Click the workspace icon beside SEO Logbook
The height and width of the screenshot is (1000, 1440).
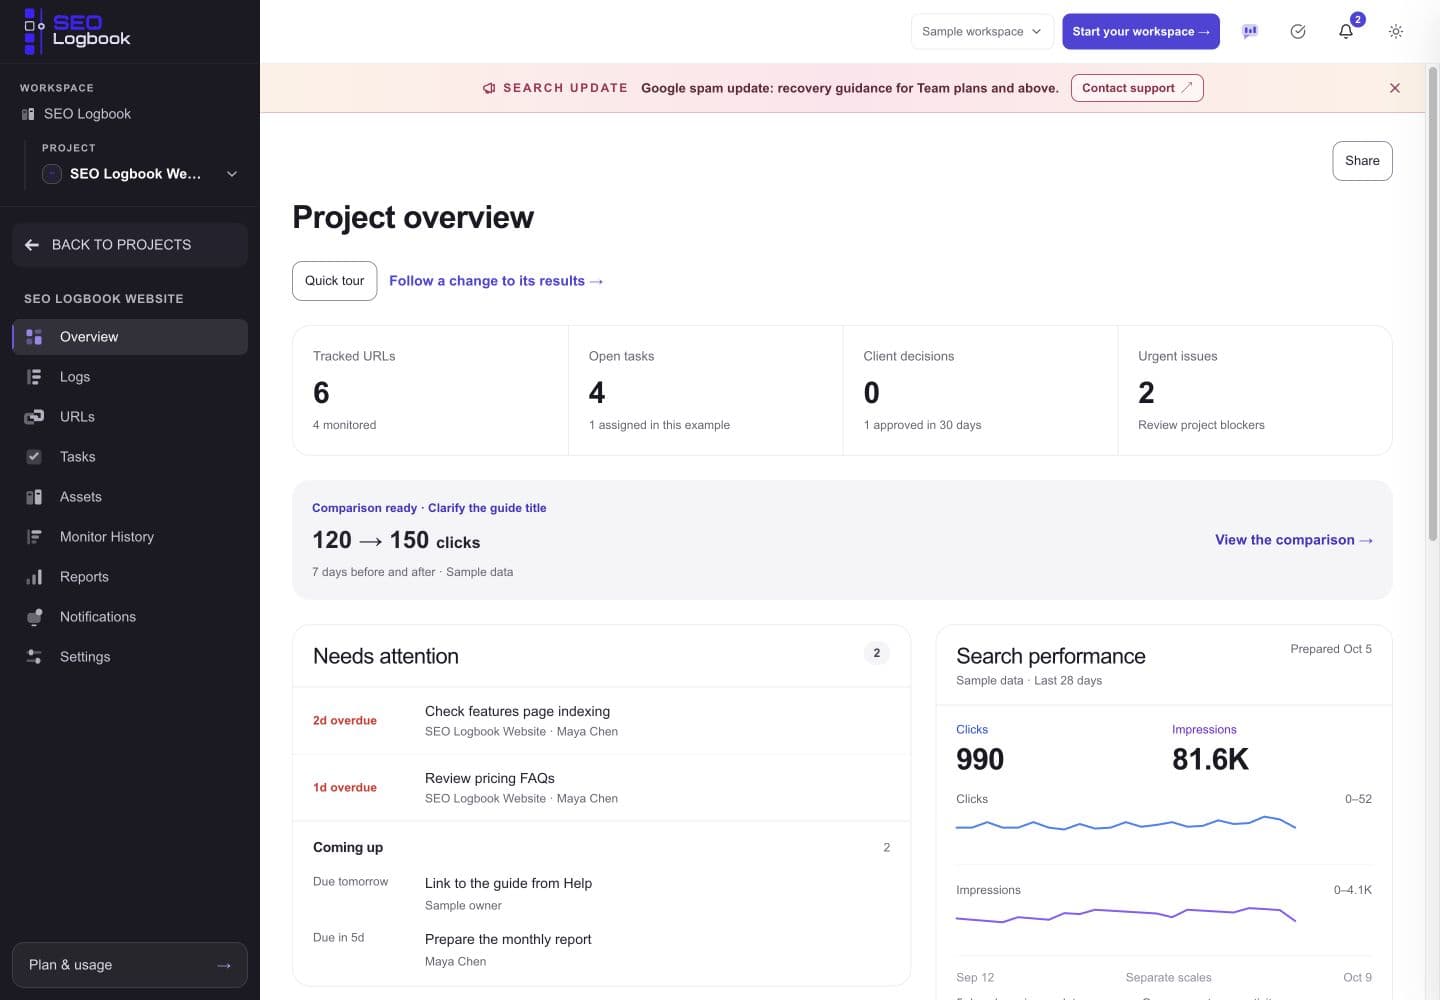click(x=28, y=114)
